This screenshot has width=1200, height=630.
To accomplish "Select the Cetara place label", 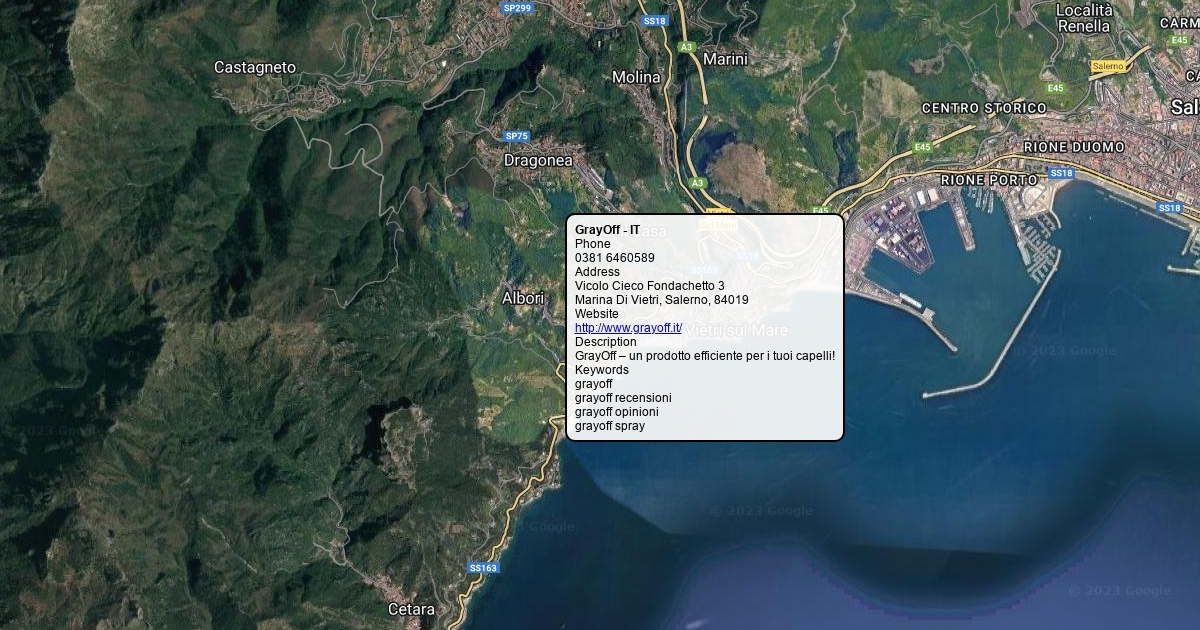I will [411, 609].
